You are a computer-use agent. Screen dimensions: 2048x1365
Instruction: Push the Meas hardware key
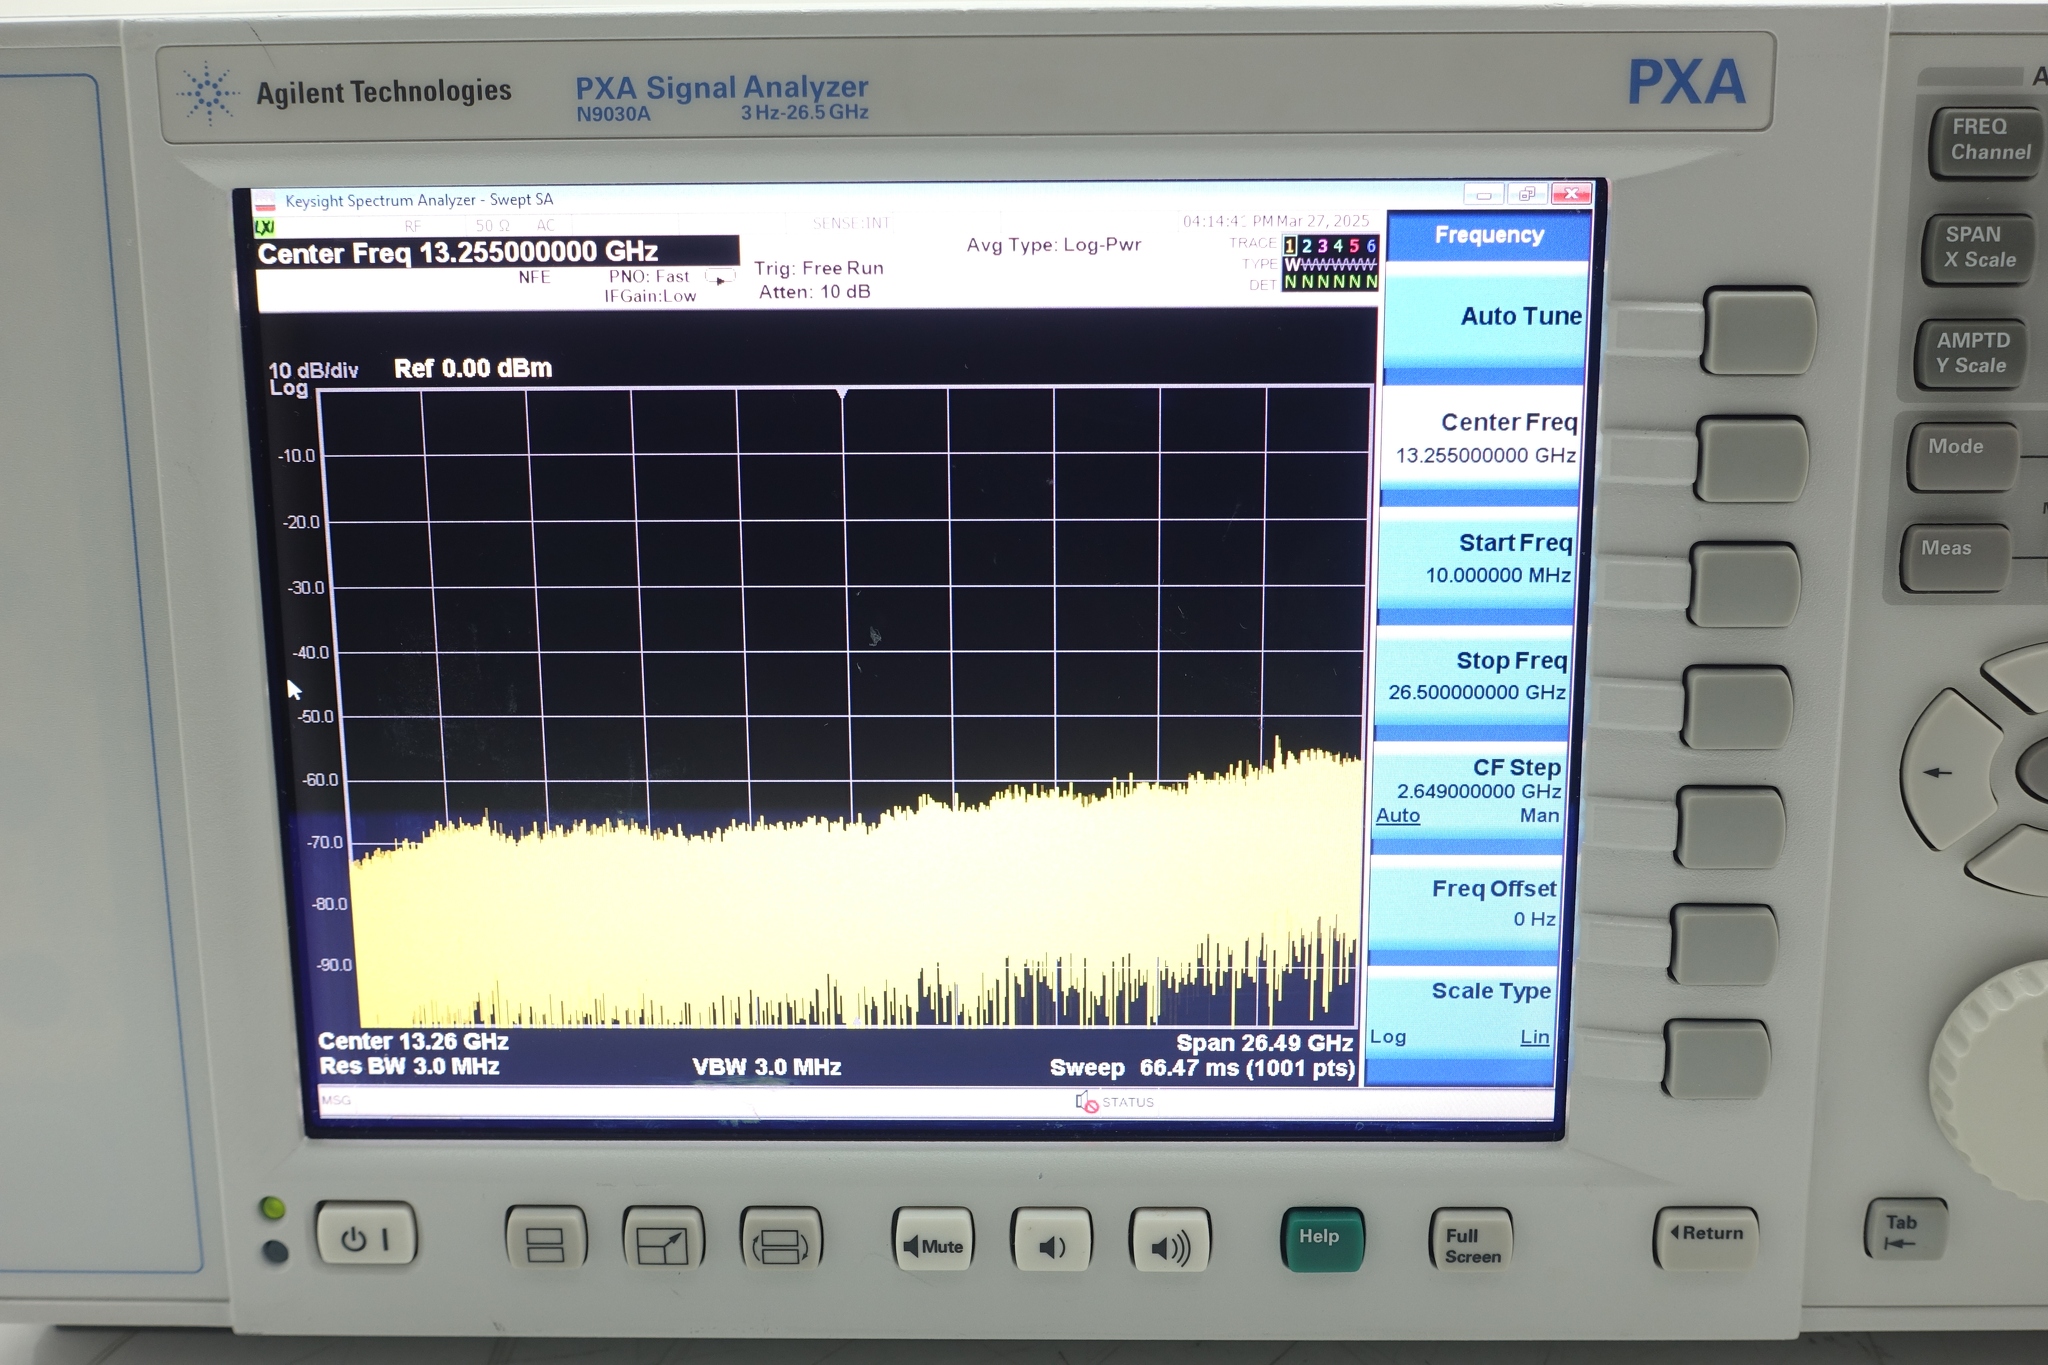(x=1953, y=557)
